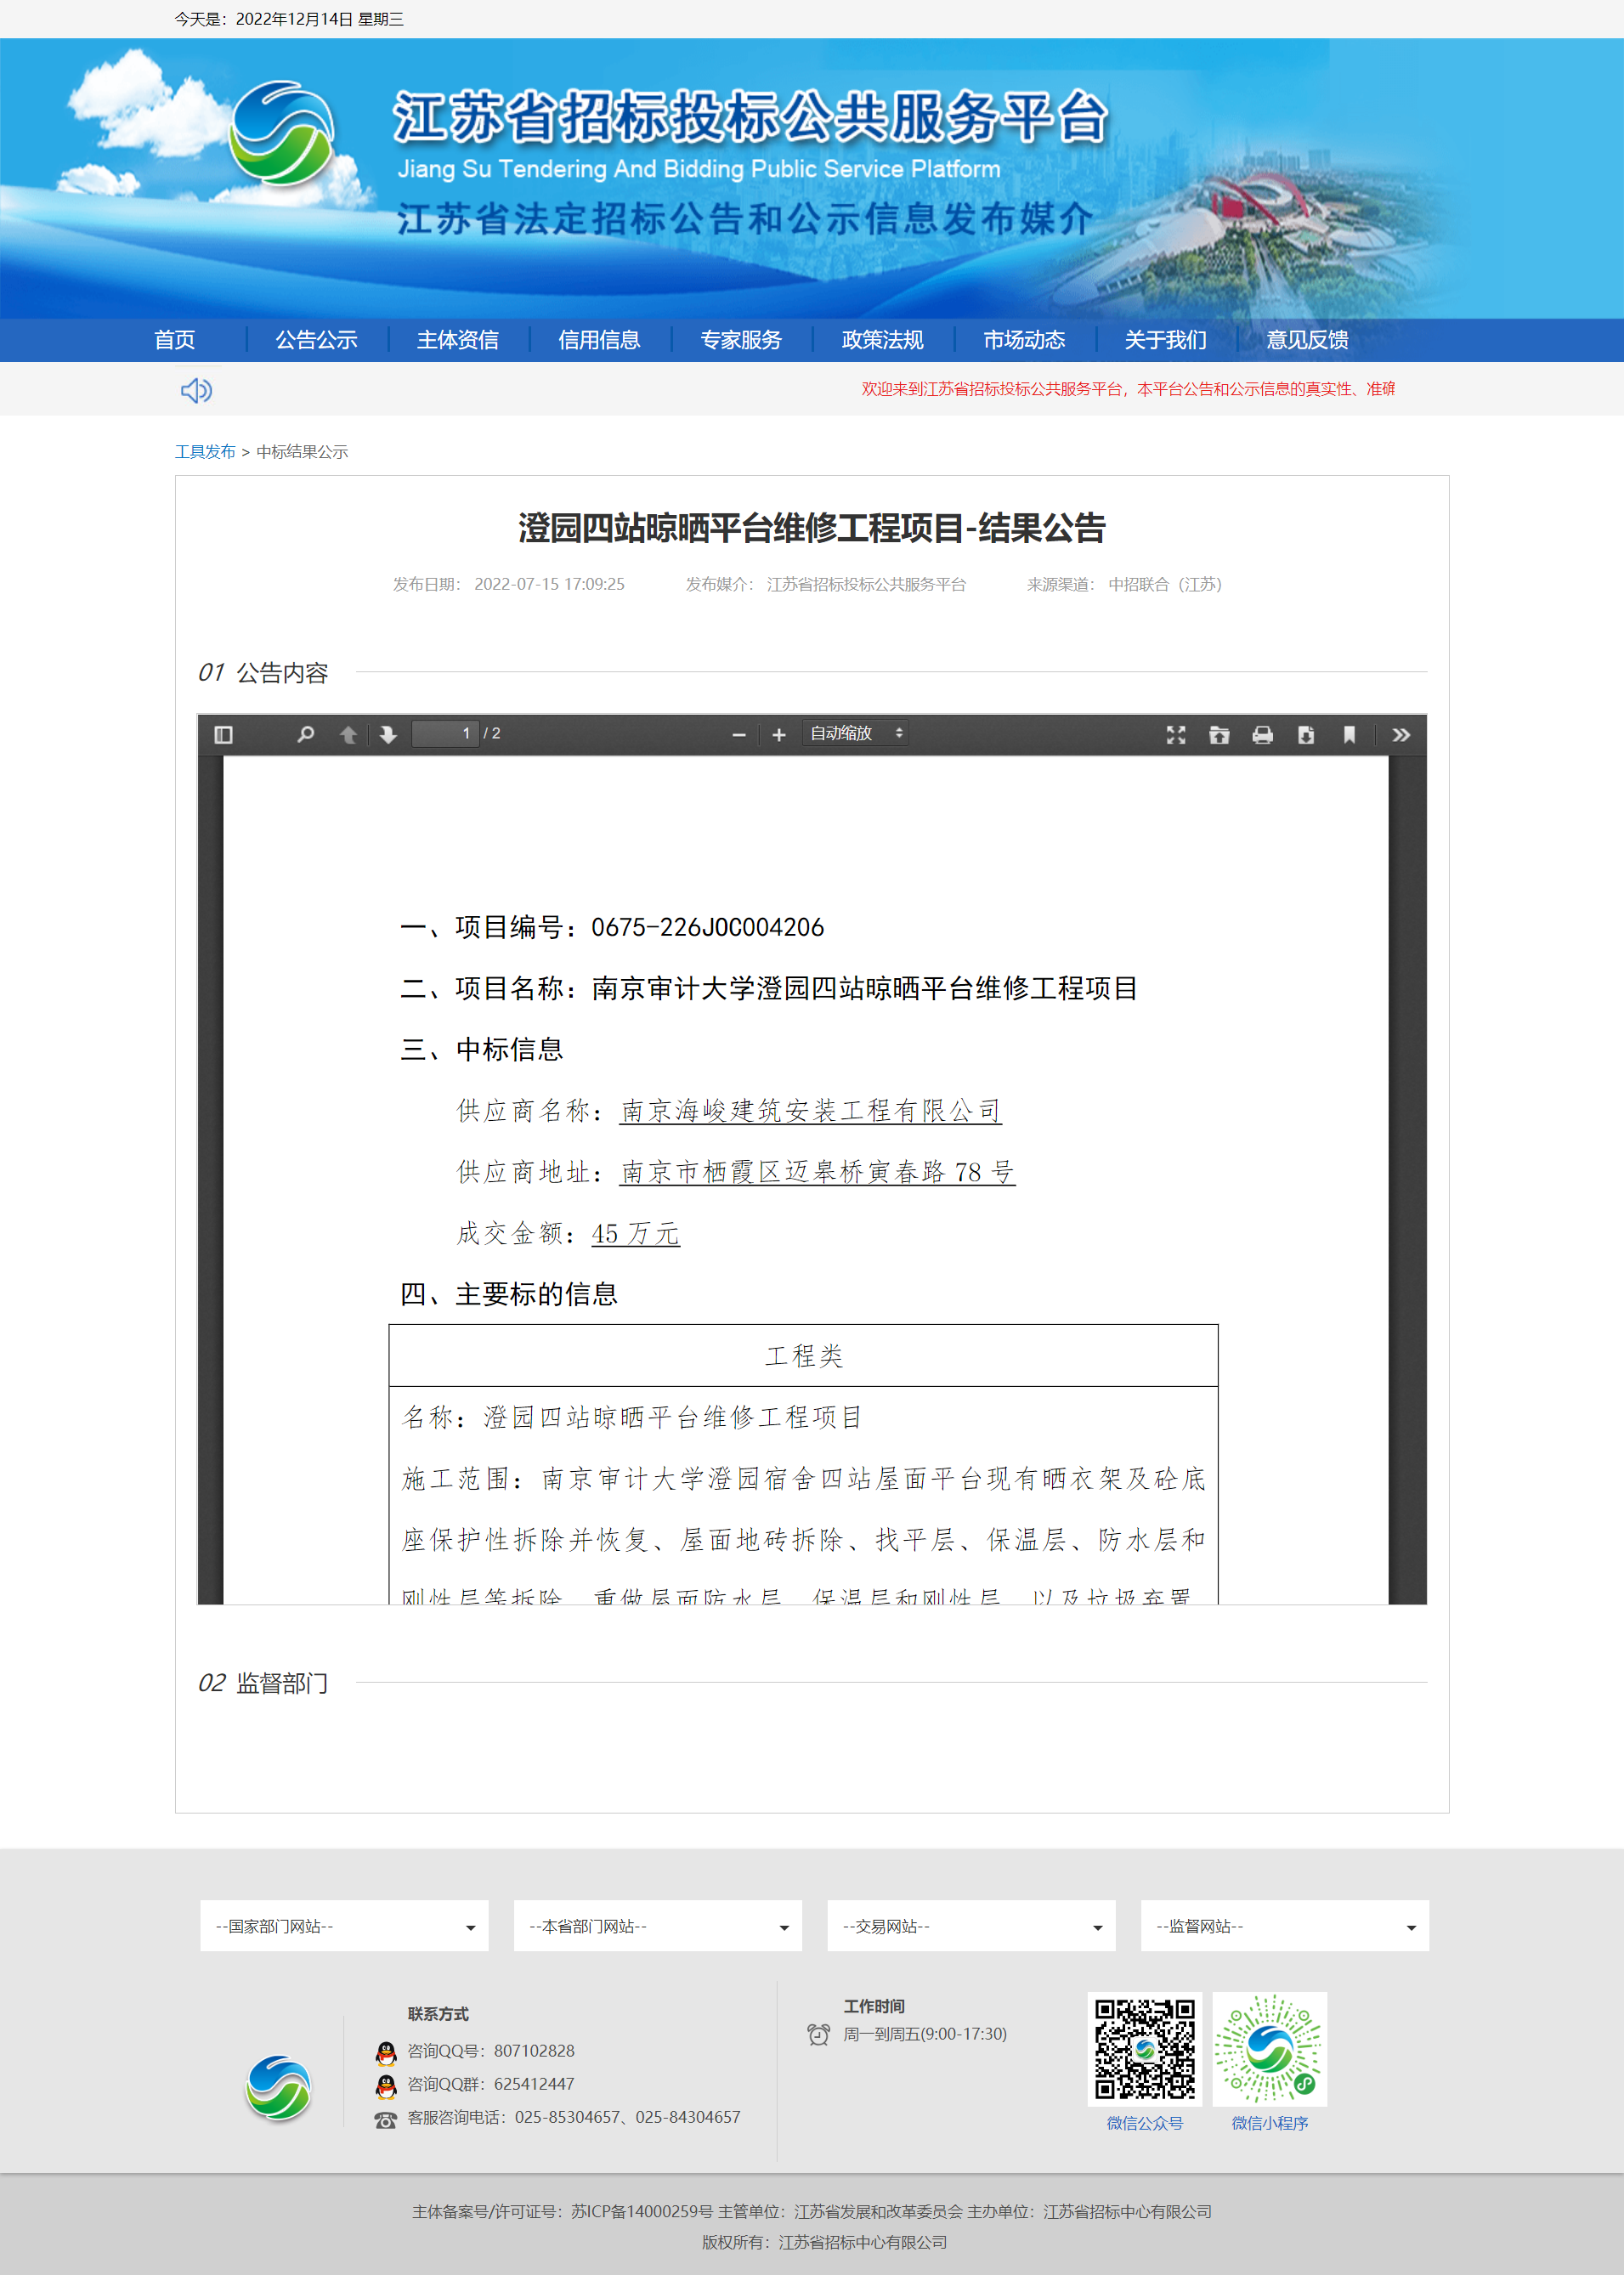
Task: Click the WeChat mini program code
Action: tap(1270, 2049)
